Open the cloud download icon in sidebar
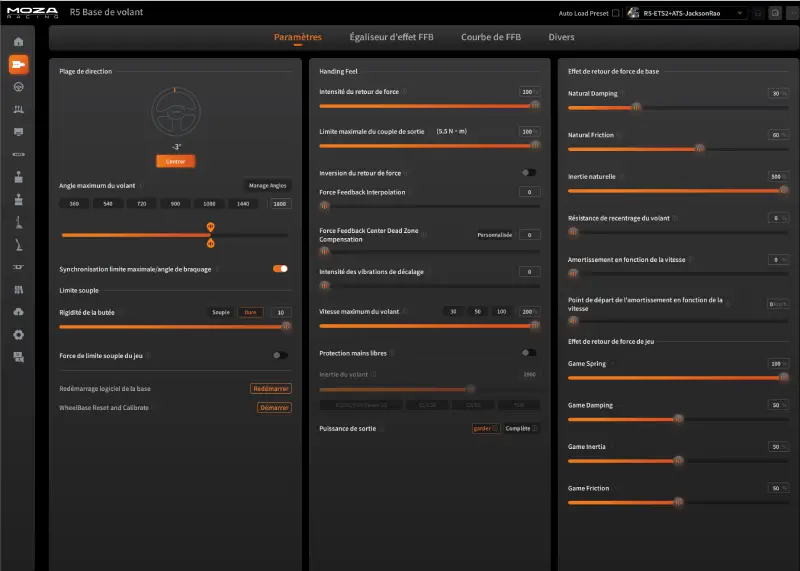This screenshot has height=571, width=800. click(18, 312)
